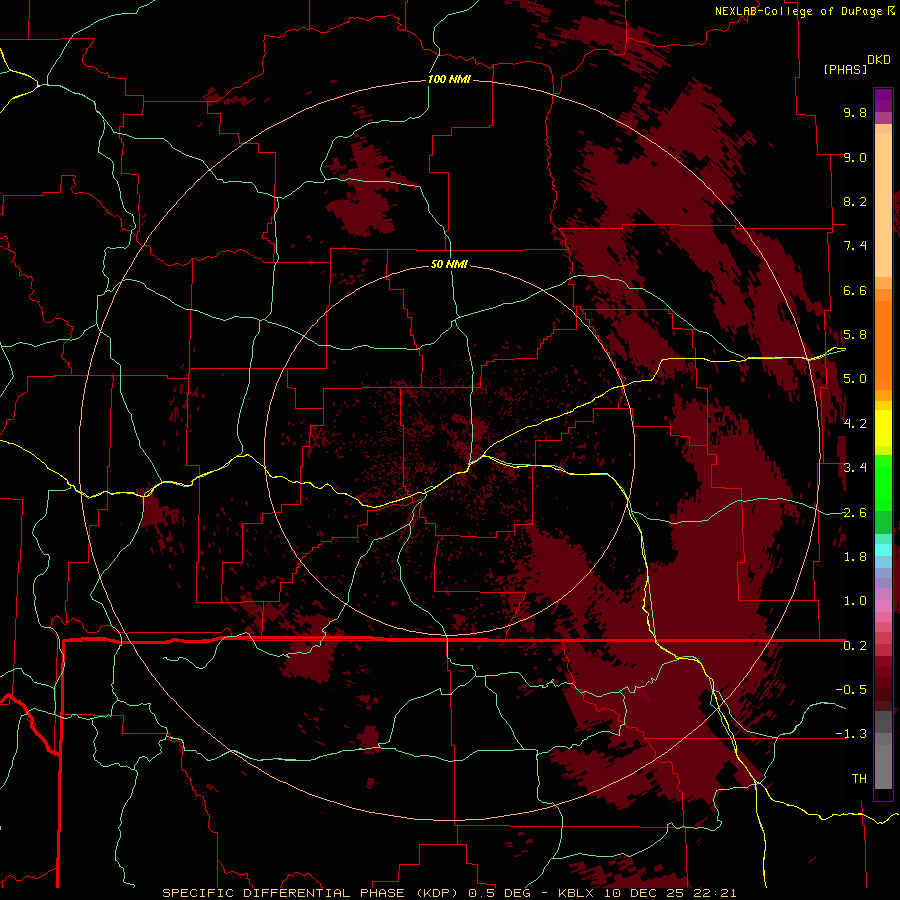Click the 4.2 value on the color scale

pyautogui.click(x=855, y=424)
